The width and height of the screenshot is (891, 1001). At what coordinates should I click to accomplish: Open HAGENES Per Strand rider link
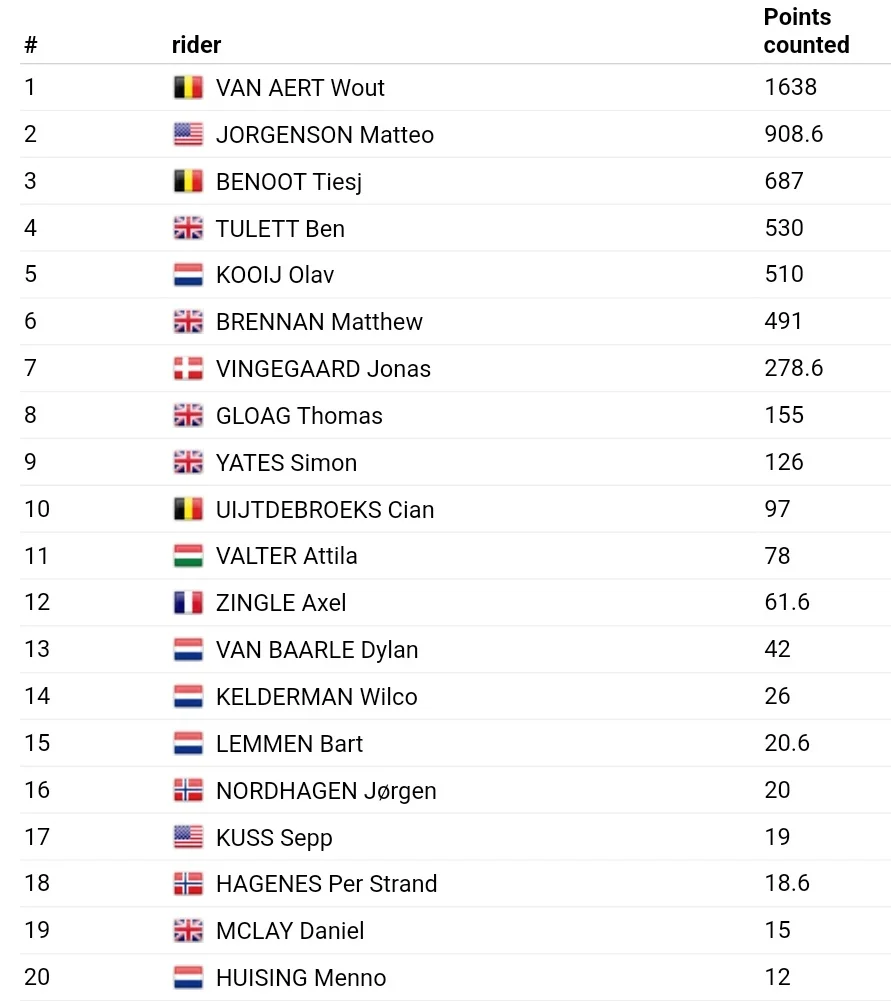point(326,884)
